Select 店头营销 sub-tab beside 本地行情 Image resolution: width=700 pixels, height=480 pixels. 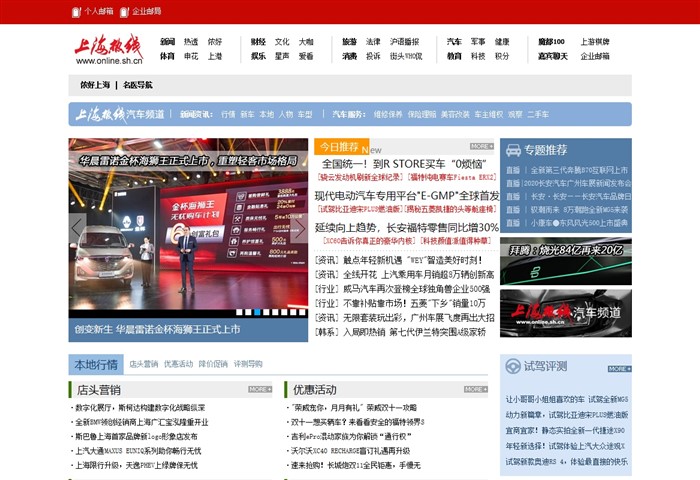click(x=143, y=364)
